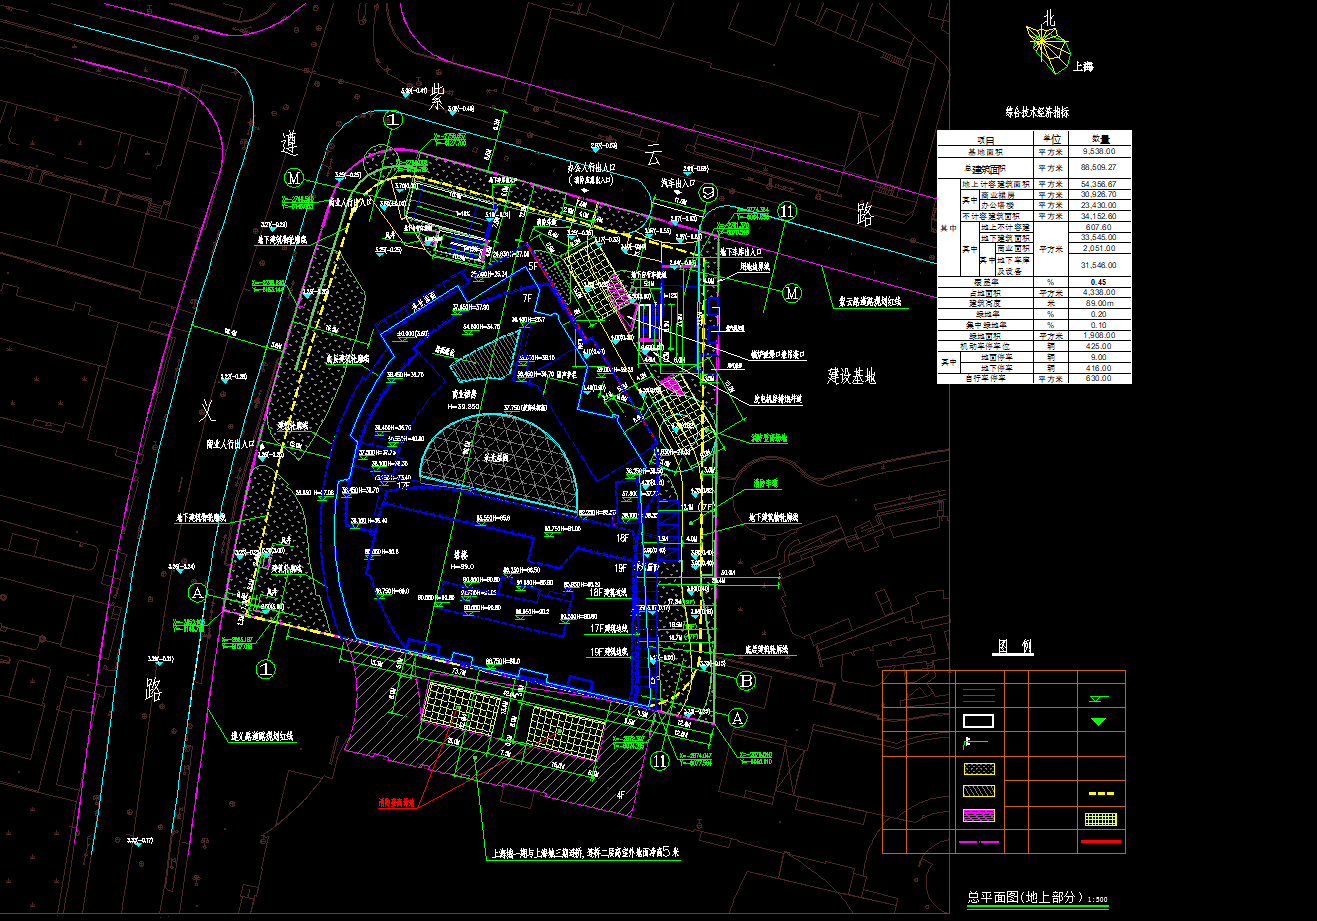Screen dimensions: 1317x921
Task: Select the magenta hatch legend swatch
Action: 978,816
